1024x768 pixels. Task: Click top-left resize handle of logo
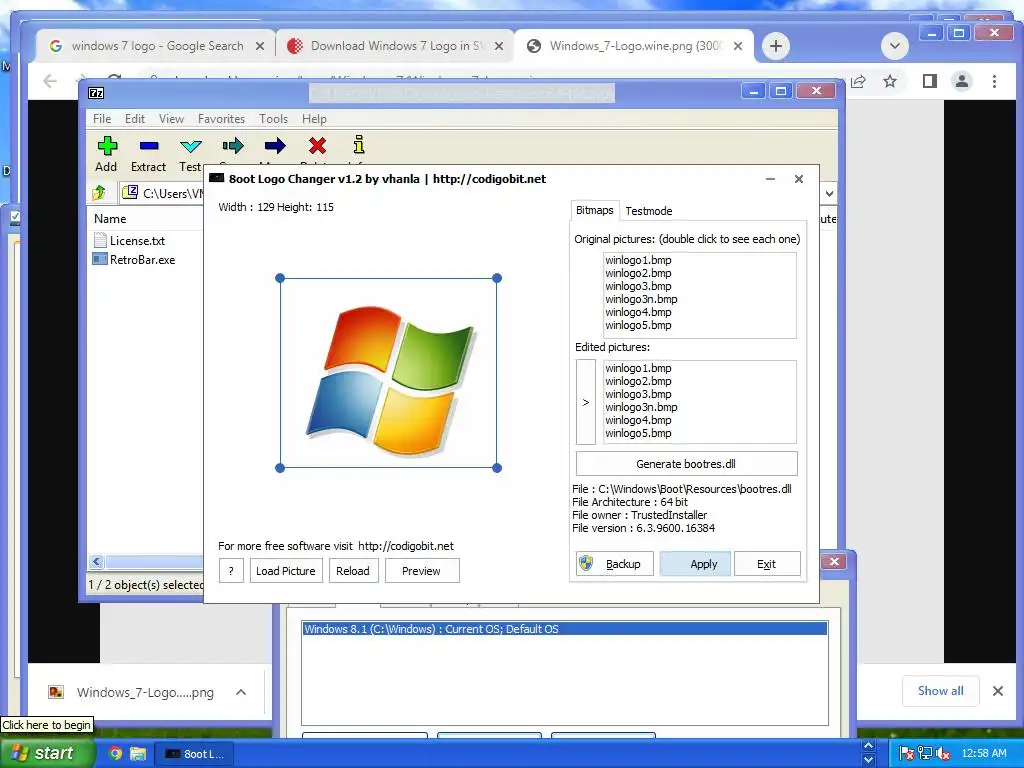click(x=280, y=278)
